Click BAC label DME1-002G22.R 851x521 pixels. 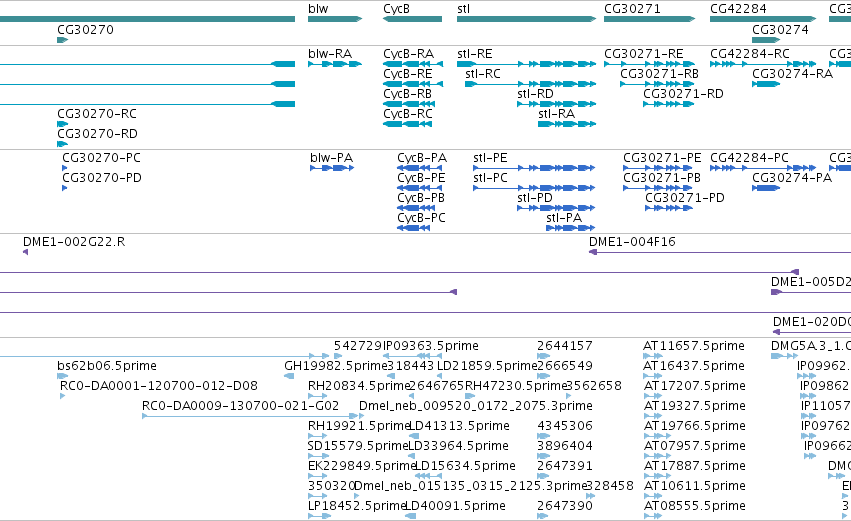(x=74, y=242)
